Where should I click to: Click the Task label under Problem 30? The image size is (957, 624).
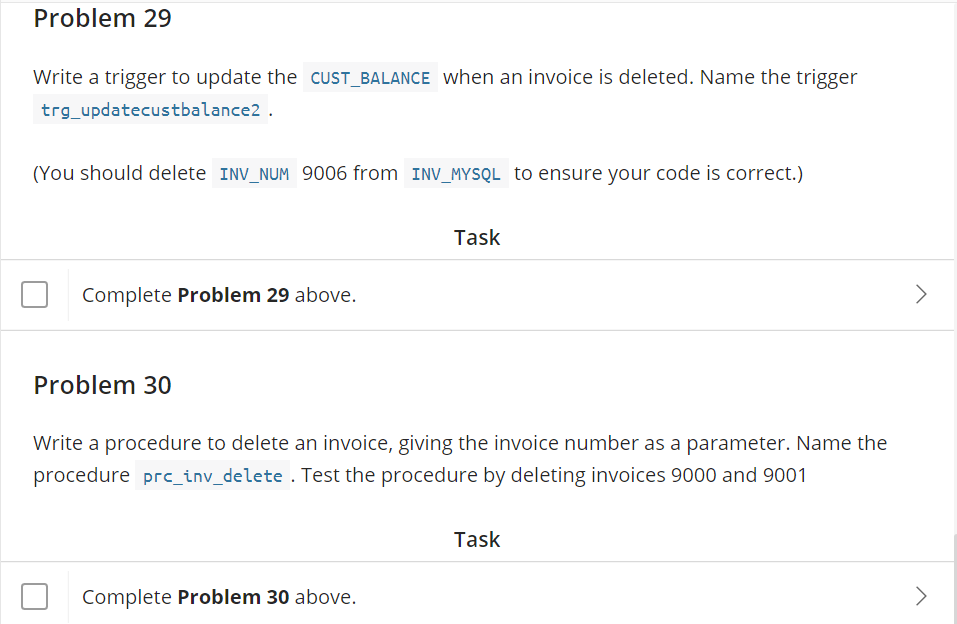[477, 539]
